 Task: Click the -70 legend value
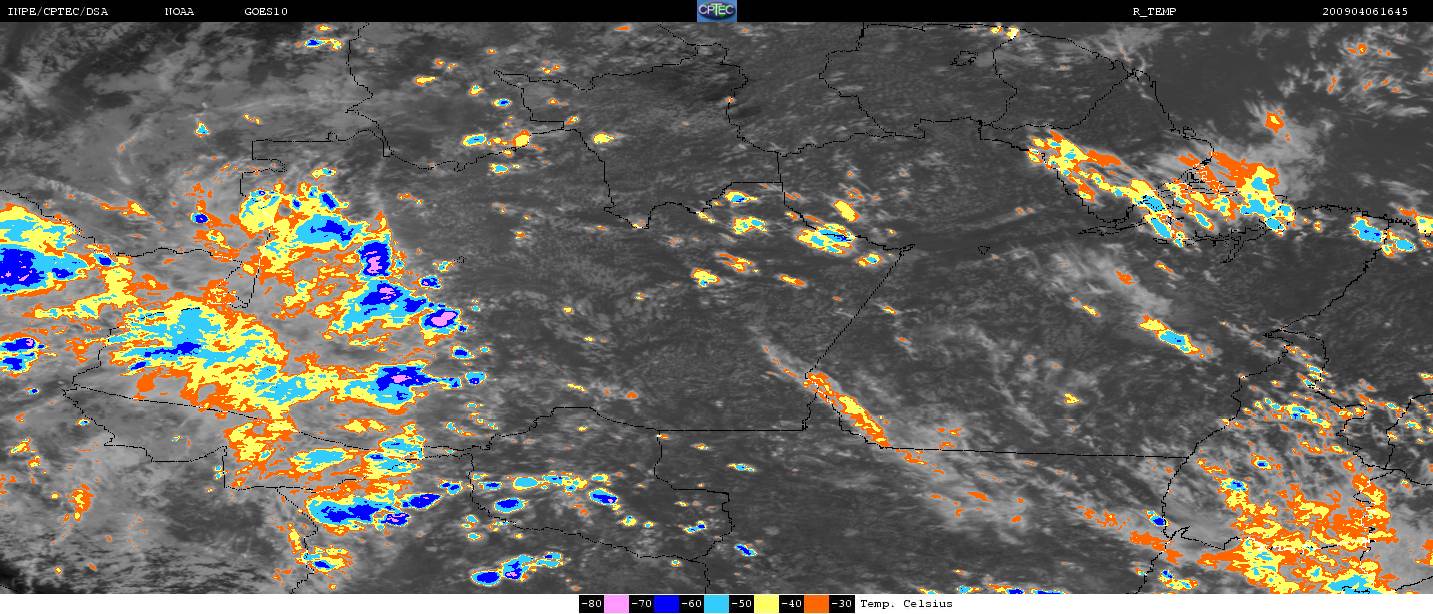(x=641, y=604)
